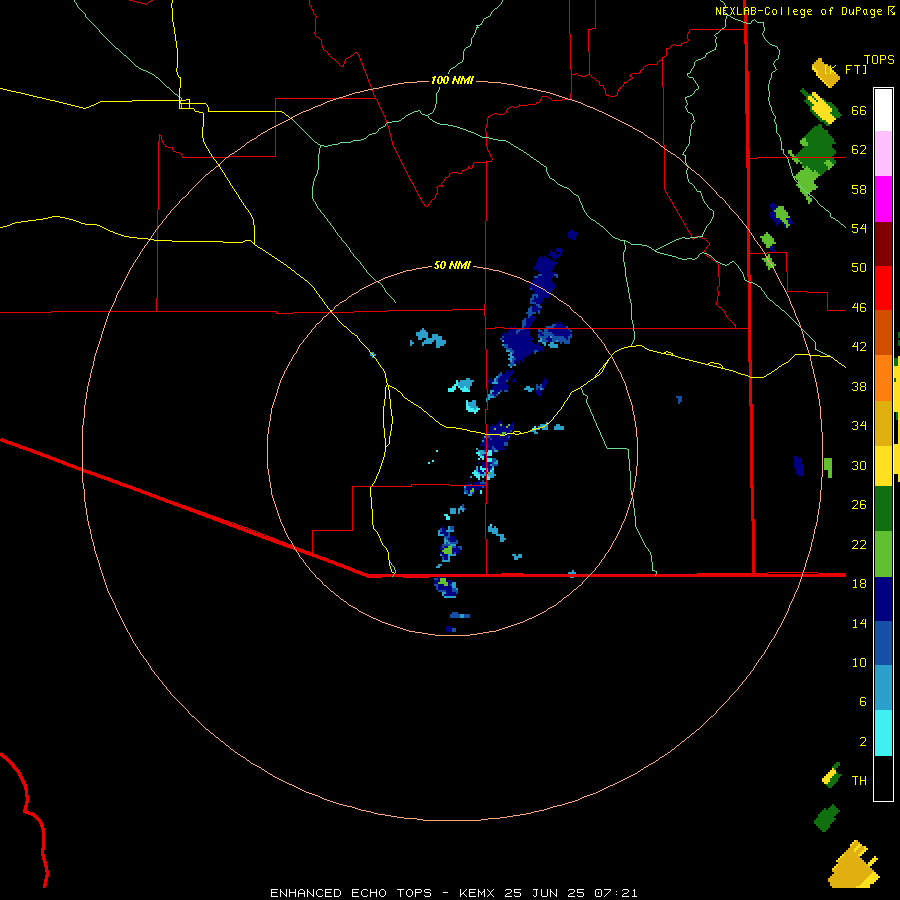Click the legend value 2
900x900 pixels.
(x=862, y=742)
